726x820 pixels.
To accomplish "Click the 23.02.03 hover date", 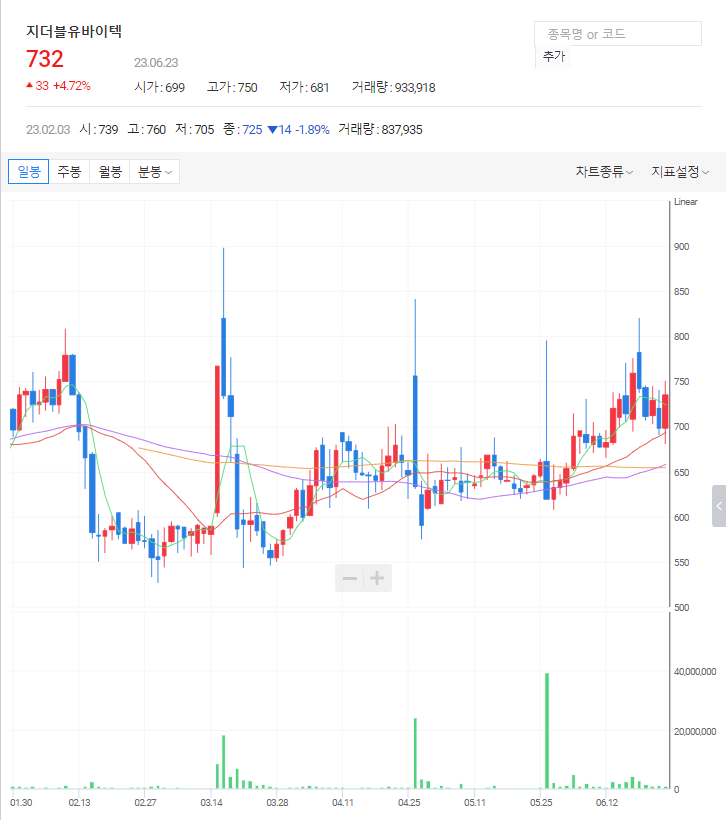I will pyautogui.click(x=48, y=130).
